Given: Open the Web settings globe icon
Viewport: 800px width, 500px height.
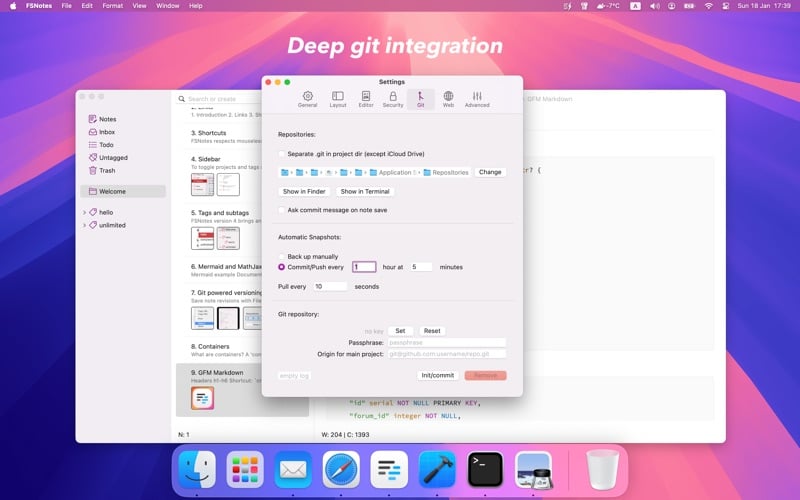Looking at the screenshot, I should [x=448, y=98].
